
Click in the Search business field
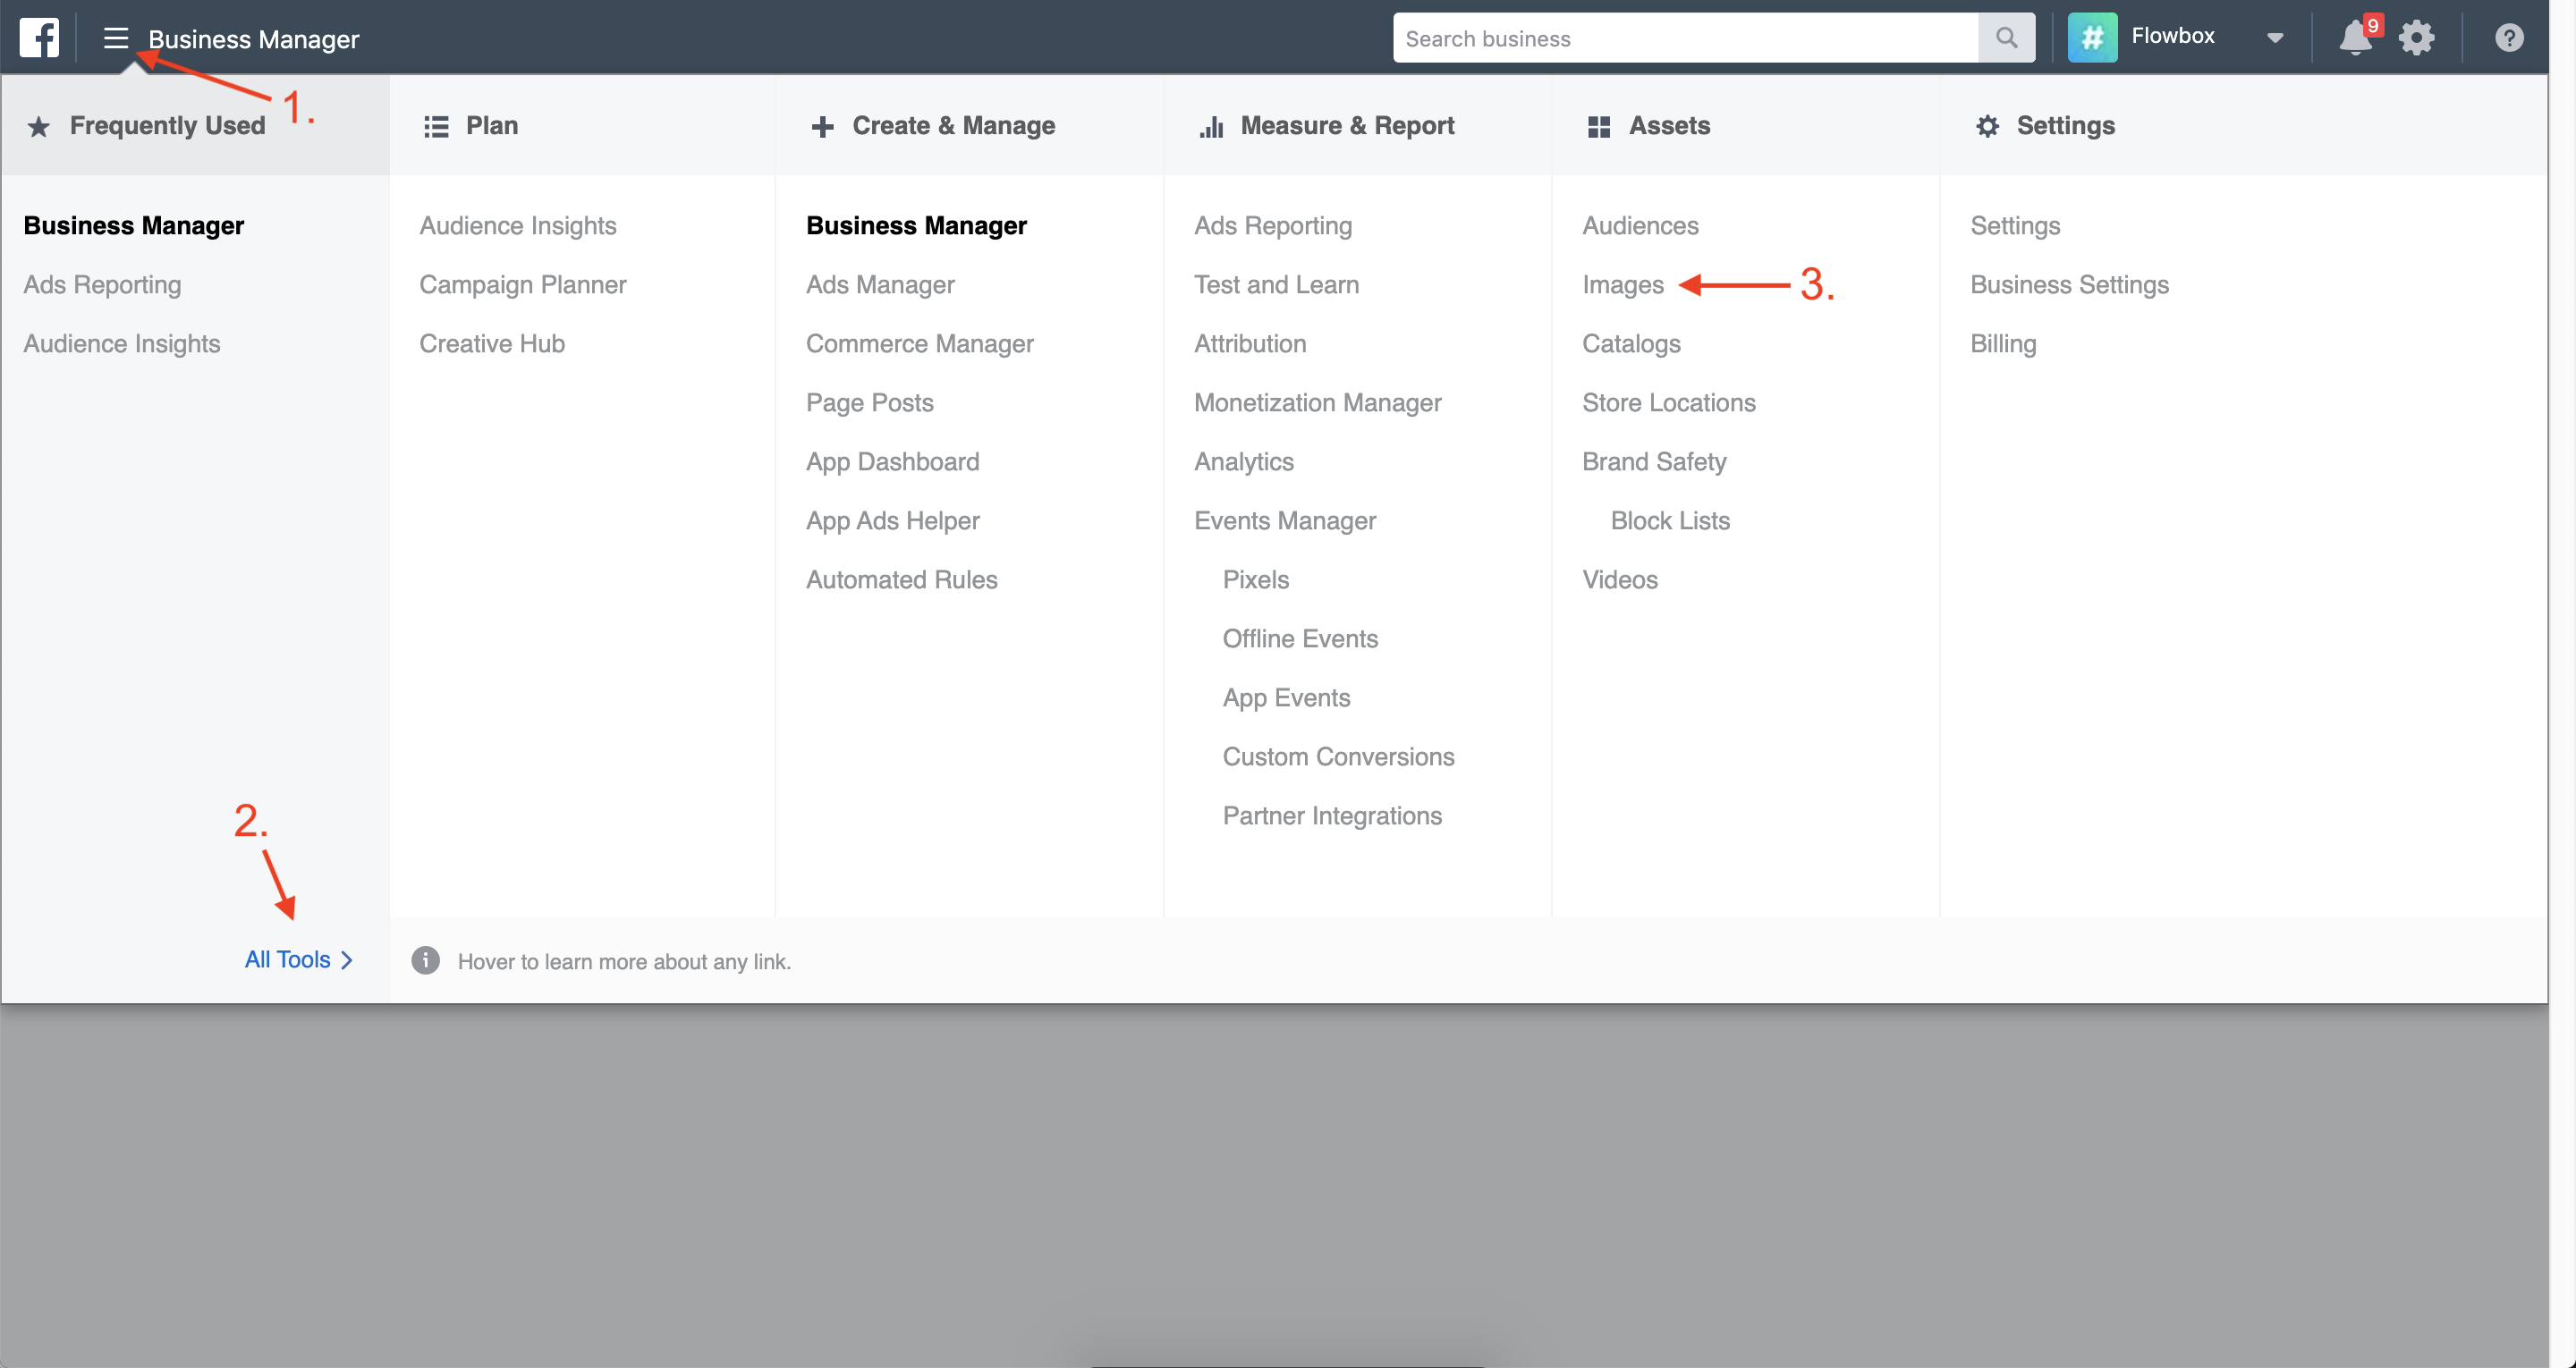[1684, 38]
